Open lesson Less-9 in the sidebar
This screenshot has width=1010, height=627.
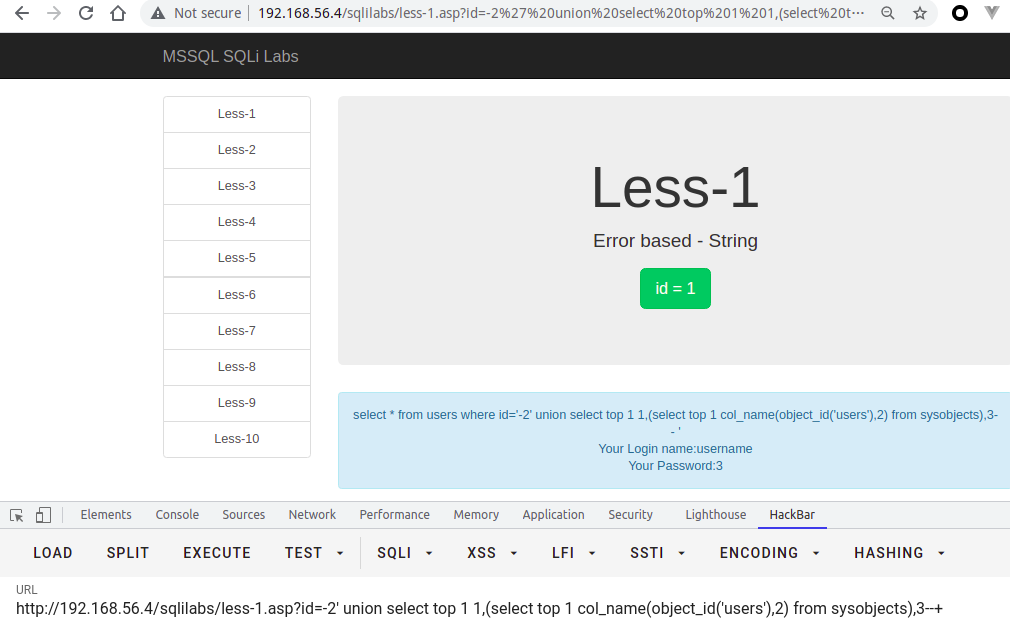[237, 403]
